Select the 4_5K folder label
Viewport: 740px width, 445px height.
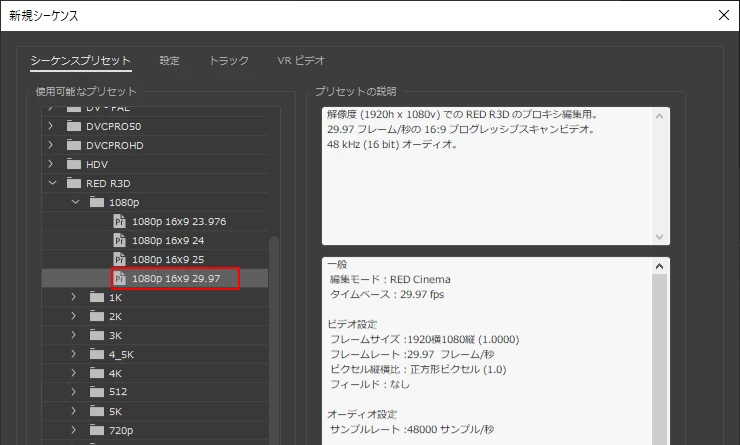pos(121,354)
